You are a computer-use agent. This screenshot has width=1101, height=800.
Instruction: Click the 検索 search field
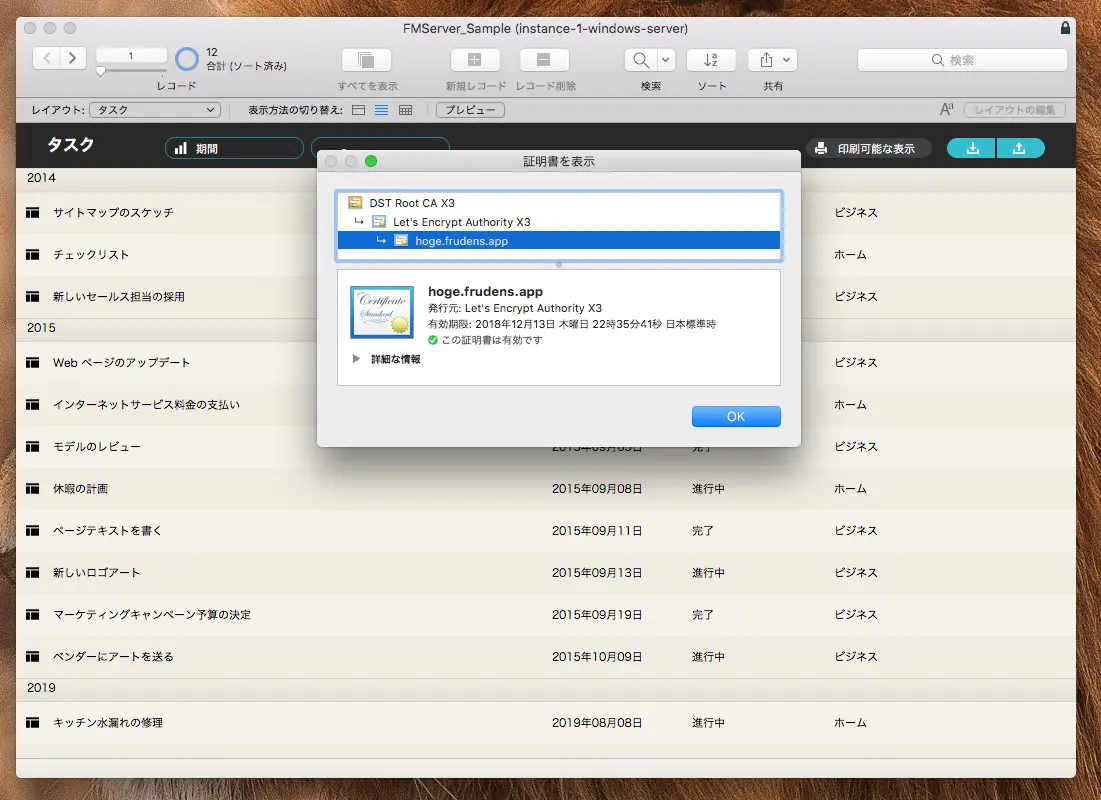pos(962,60)
